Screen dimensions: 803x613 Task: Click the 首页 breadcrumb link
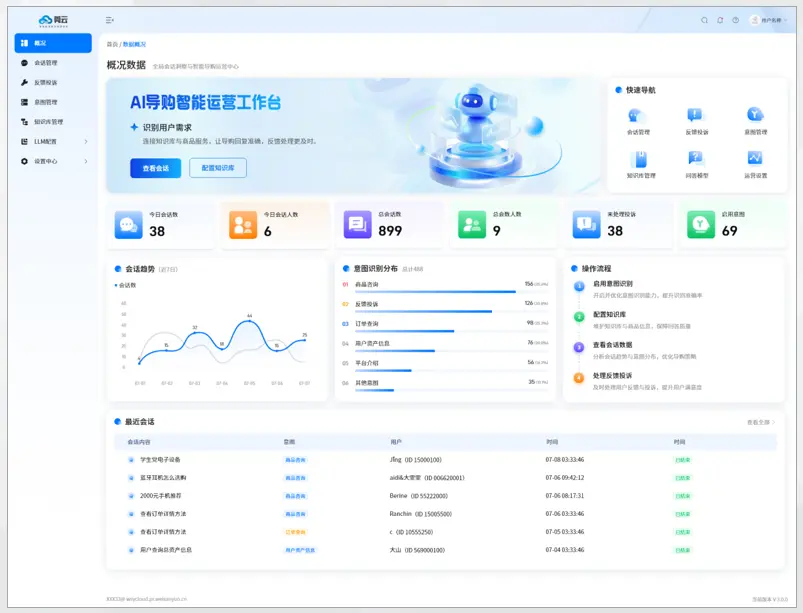[112, 45]
